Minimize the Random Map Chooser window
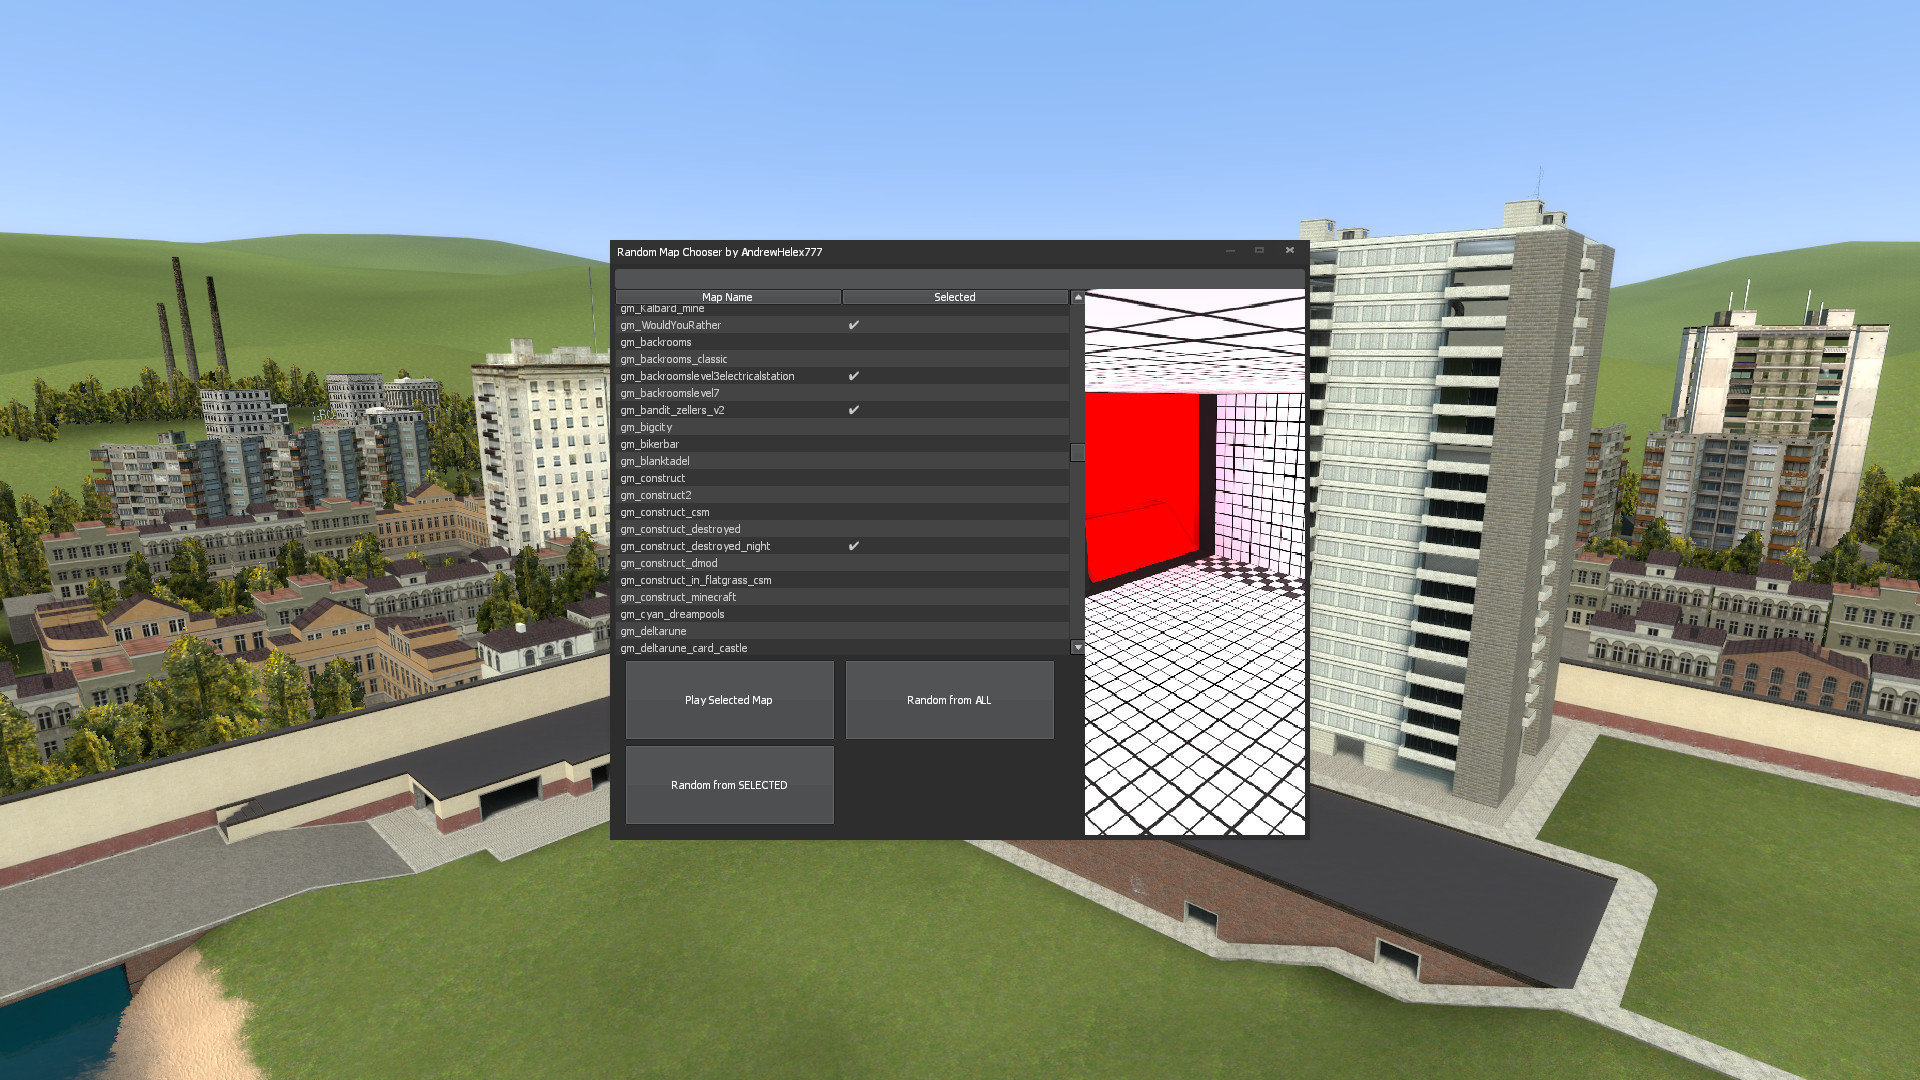 [1228, 250]
